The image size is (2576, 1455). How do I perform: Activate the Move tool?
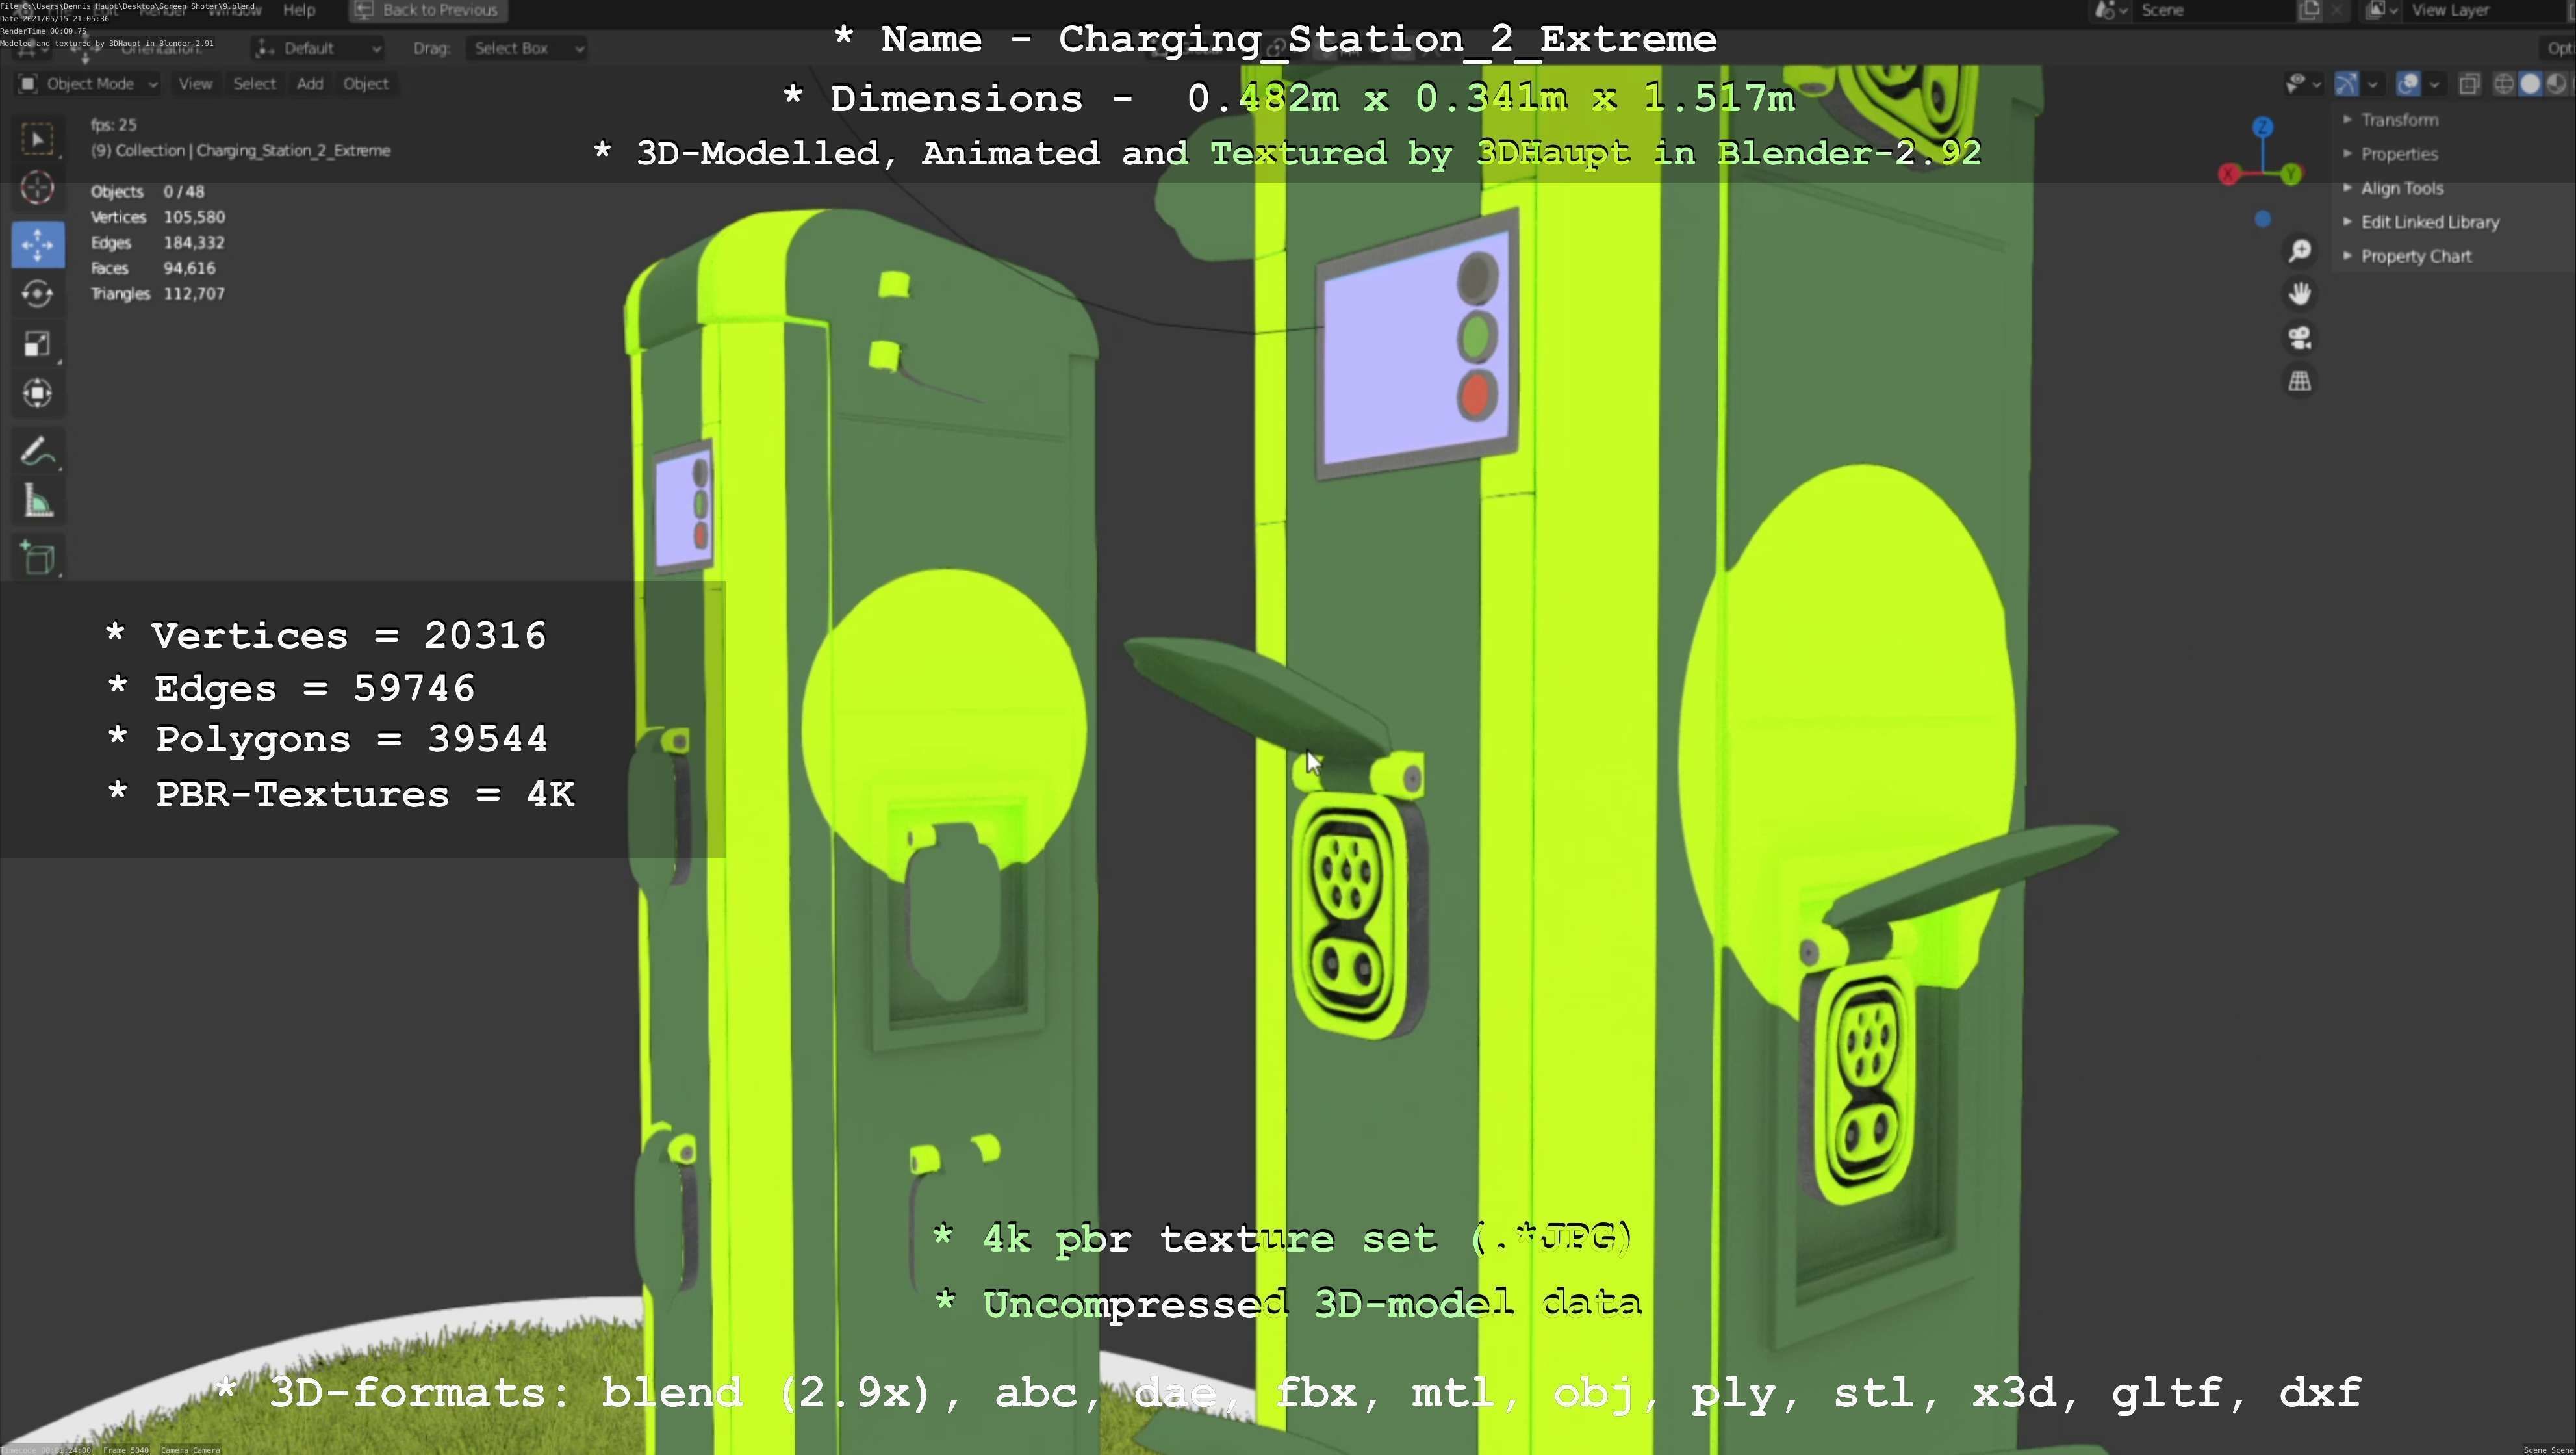pyautogui.click(x=37, y=244)
